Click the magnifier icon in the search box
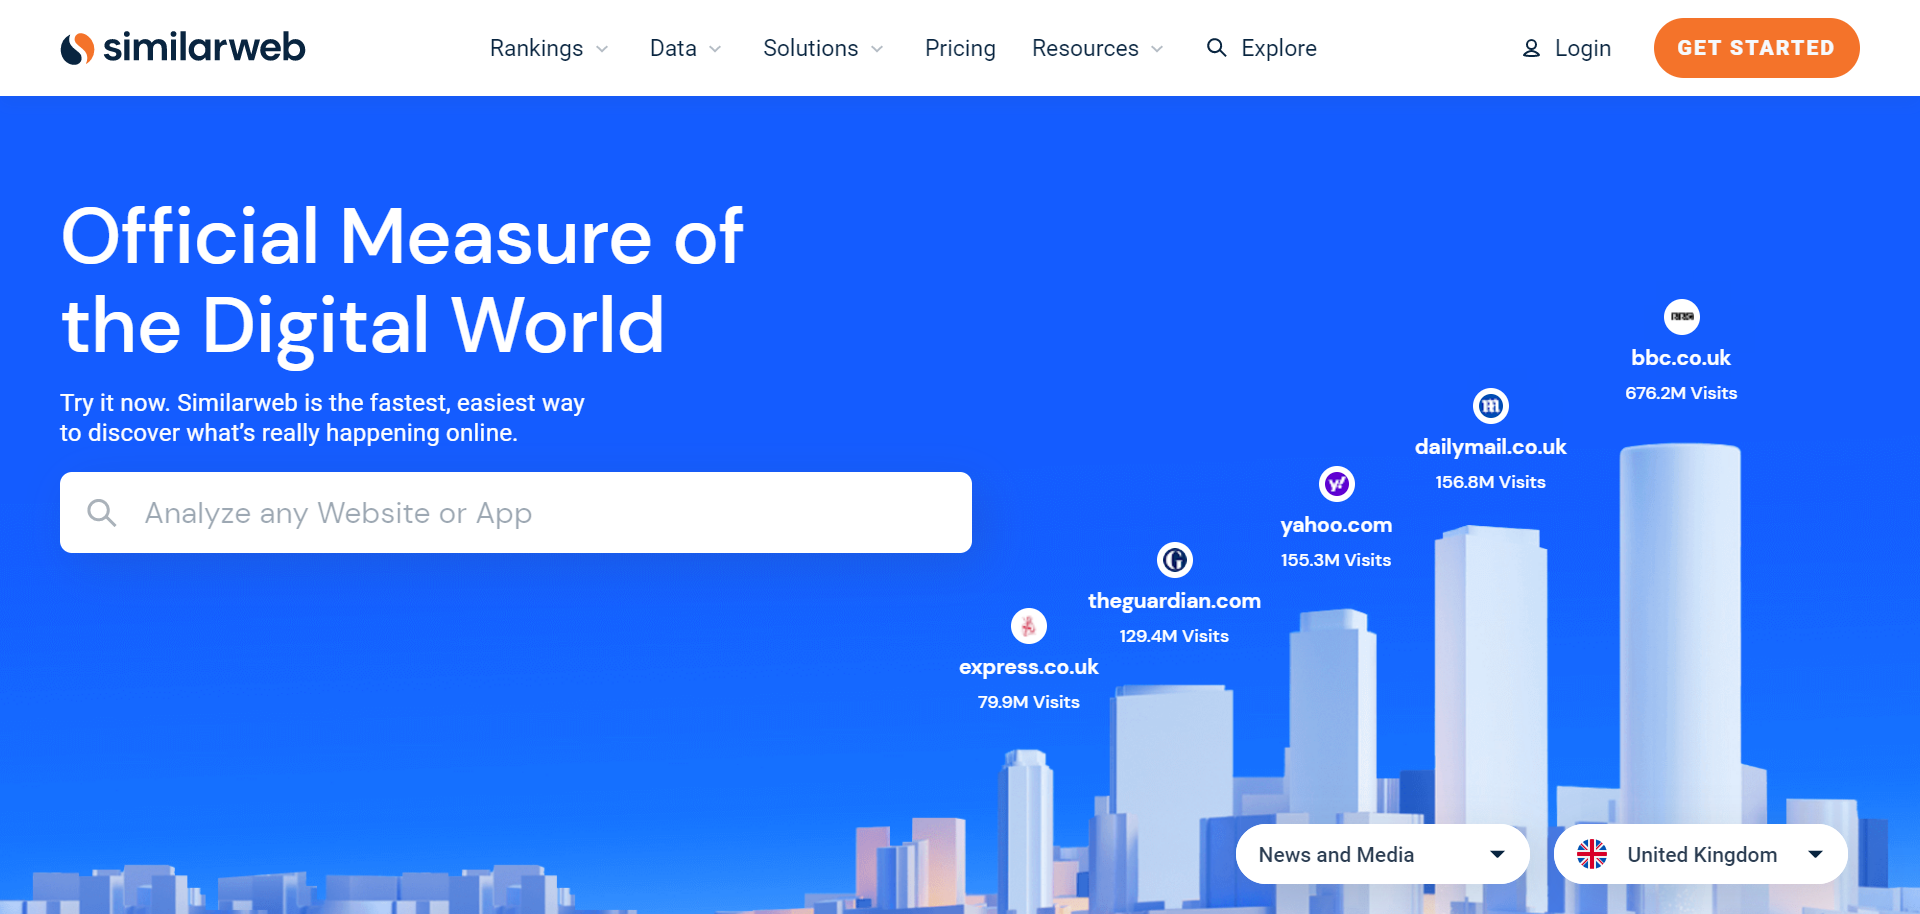The width and height of the screenshot is (1920, 914). coord(102,513)
